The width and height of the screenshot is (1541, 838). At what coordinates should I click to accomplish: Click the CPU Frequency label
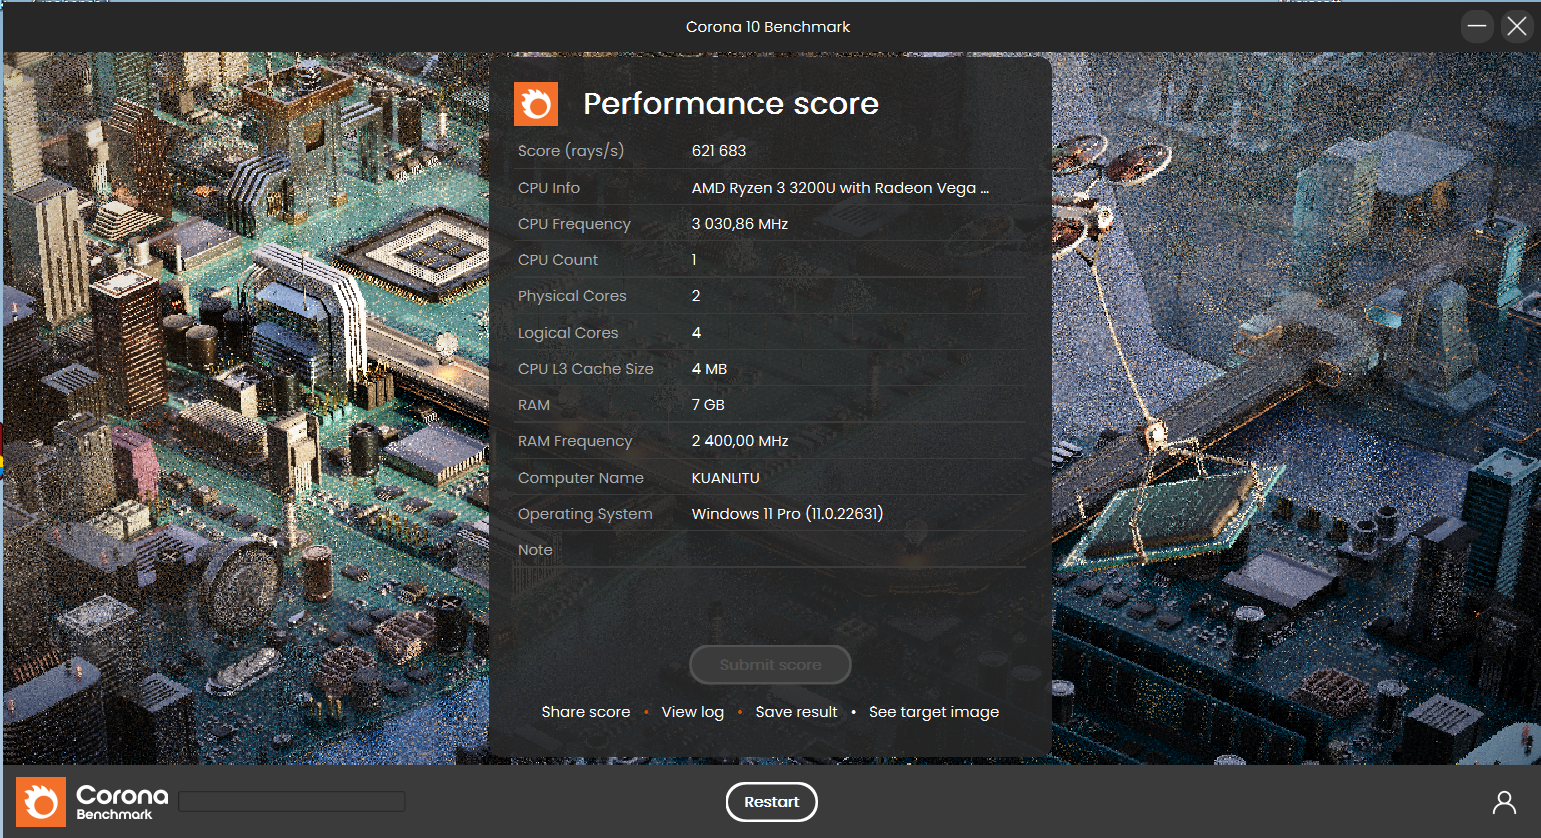(574, 224)
